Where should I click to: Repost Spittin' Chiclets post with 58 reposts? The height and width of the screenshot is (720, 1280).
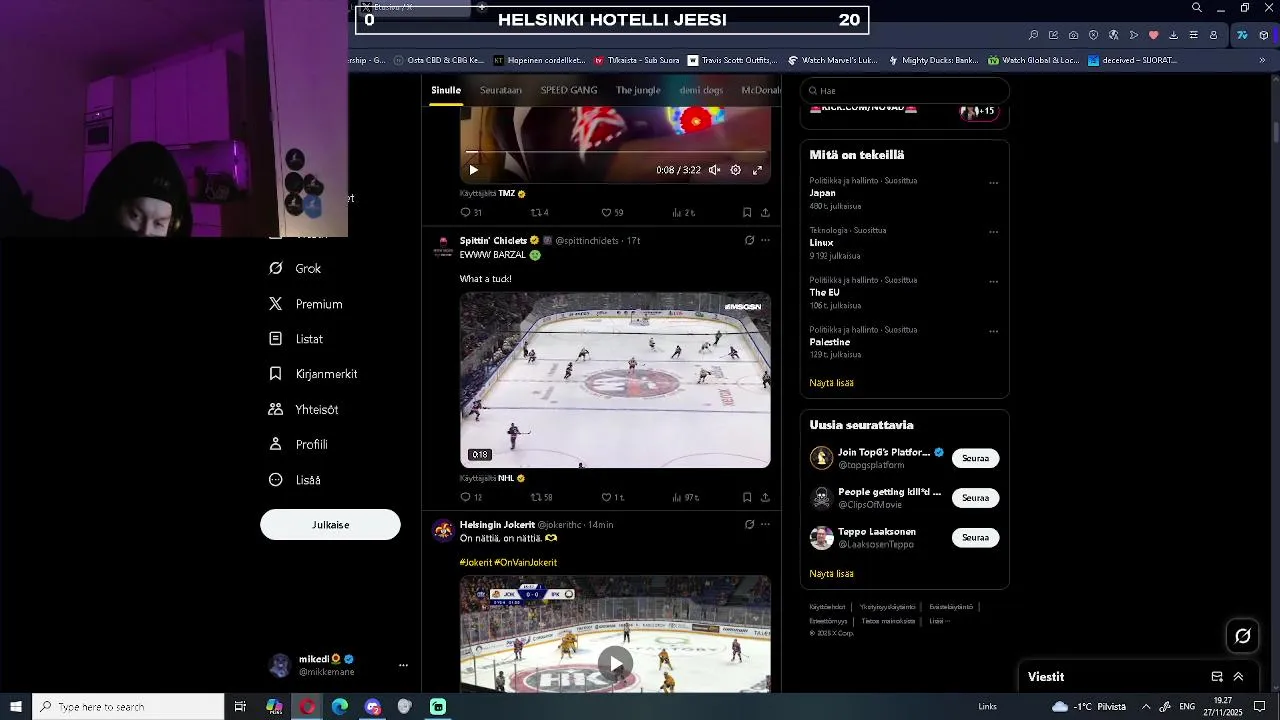click(x=541, y=497)
